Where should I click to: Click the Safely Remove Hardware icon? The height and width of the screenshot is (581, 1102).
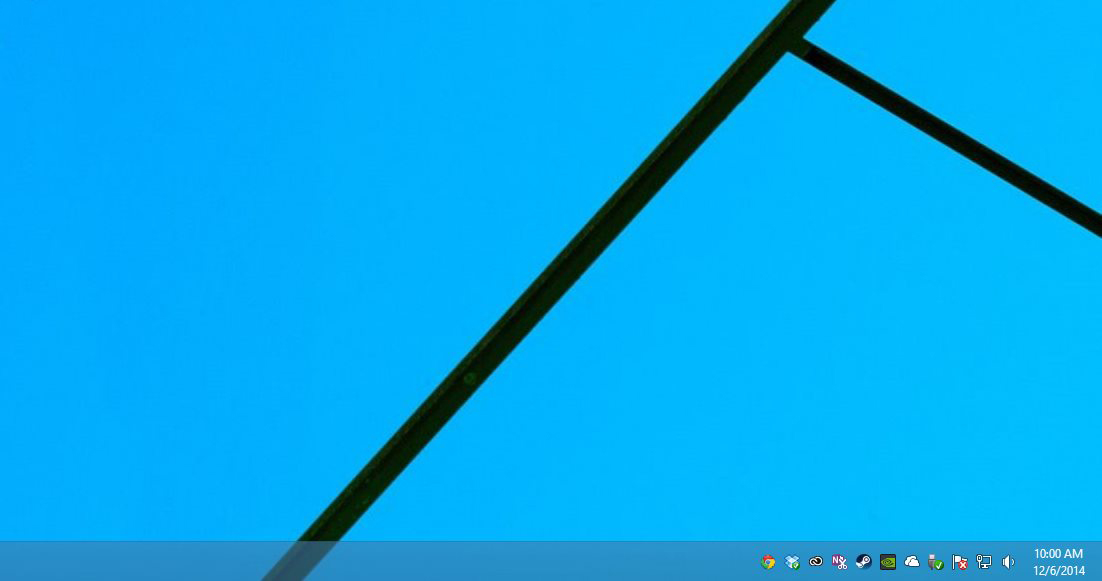point(935,561)
